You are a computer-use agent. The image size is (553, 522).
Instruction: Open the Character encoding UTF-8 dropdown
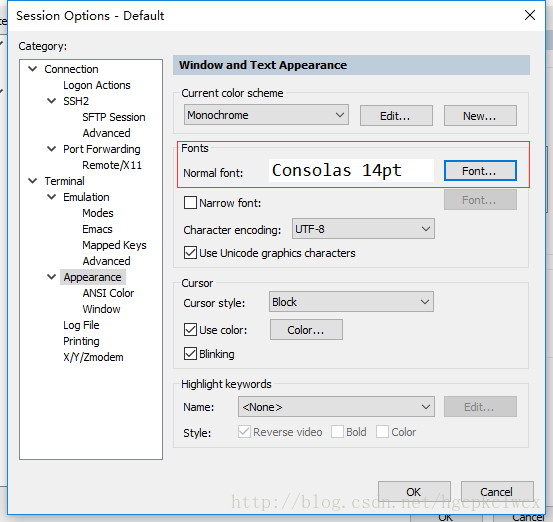click(363, 229)
